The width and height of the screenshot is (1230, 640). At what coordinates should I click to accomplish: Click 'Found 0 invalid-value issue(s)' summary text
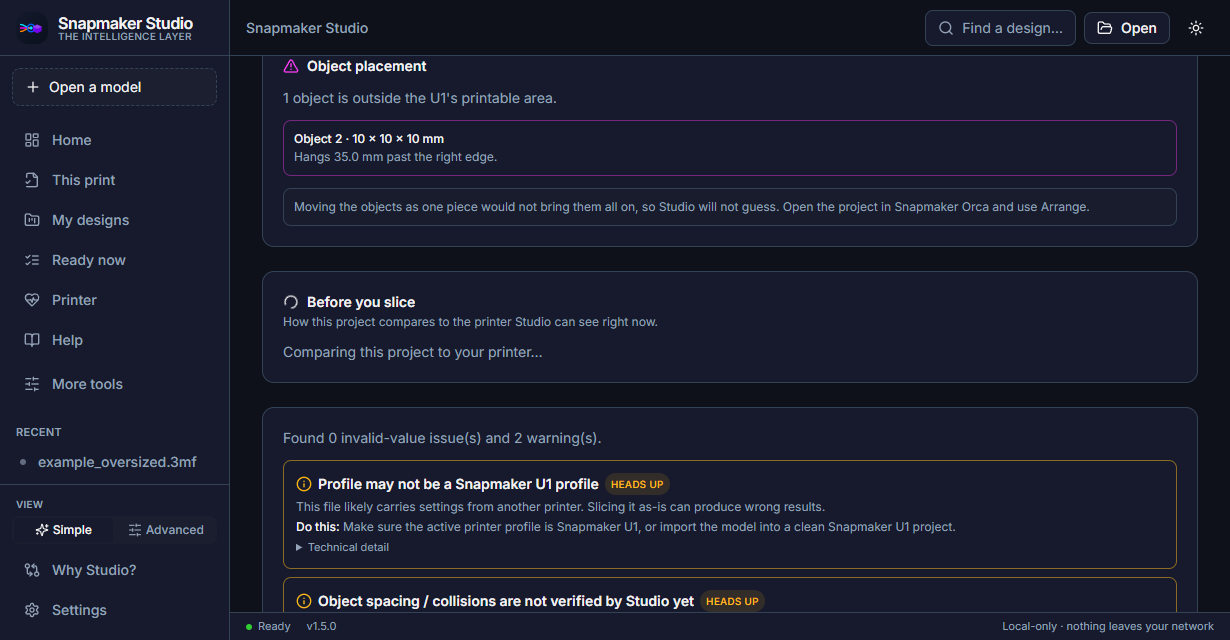click(x=442, y=438)
